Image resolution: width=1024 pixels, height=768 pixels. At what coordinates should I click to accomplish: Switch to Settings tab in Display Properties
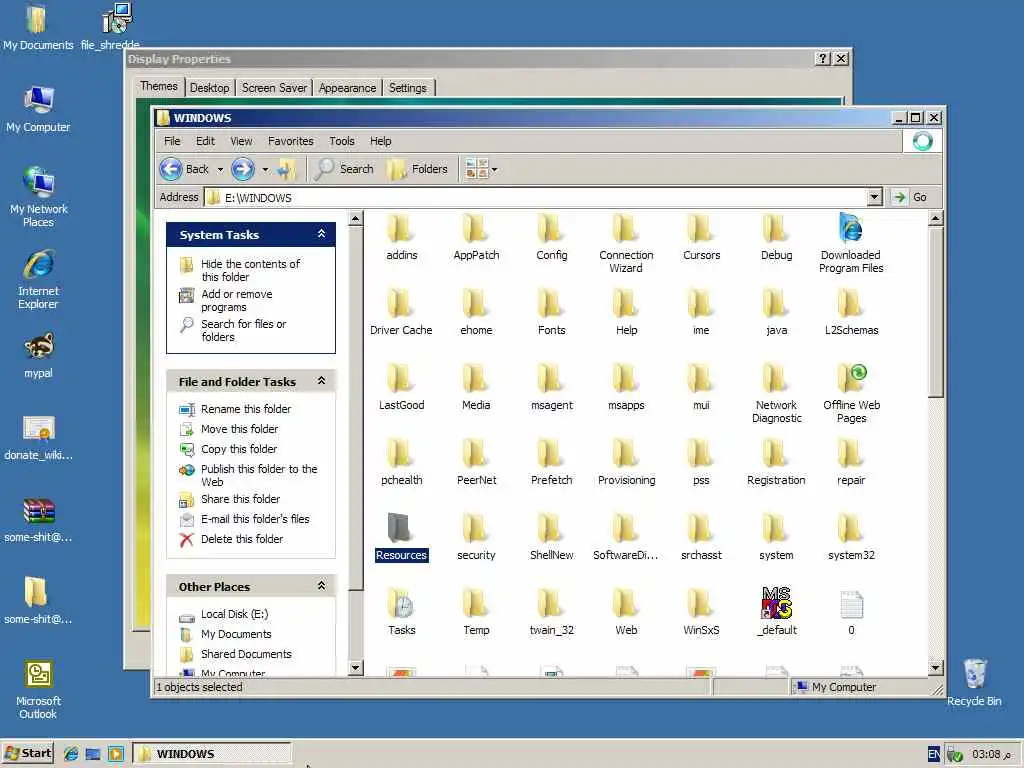click(x=408, y=88)
